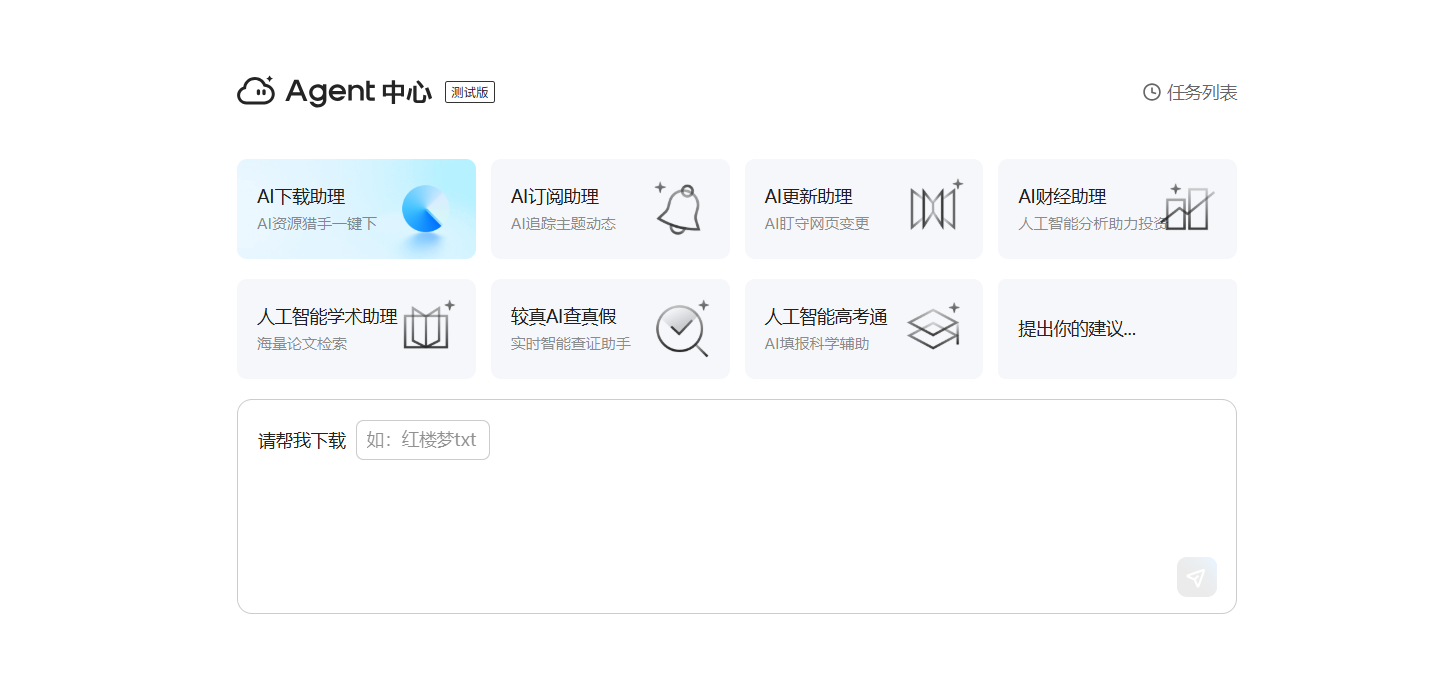Click the open book icon on 人工智能学术助理

(428, 328)
